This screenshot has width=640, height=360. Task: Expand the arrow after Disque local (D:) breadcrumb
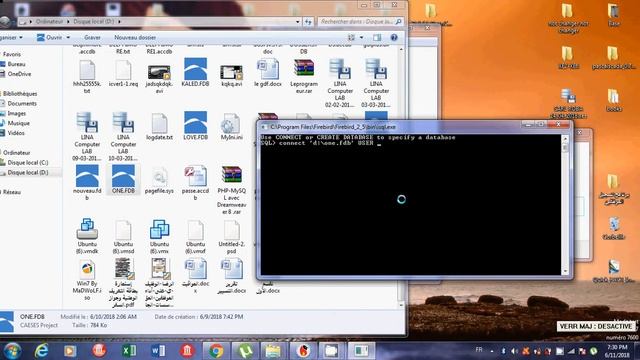(x=119, y=22)
